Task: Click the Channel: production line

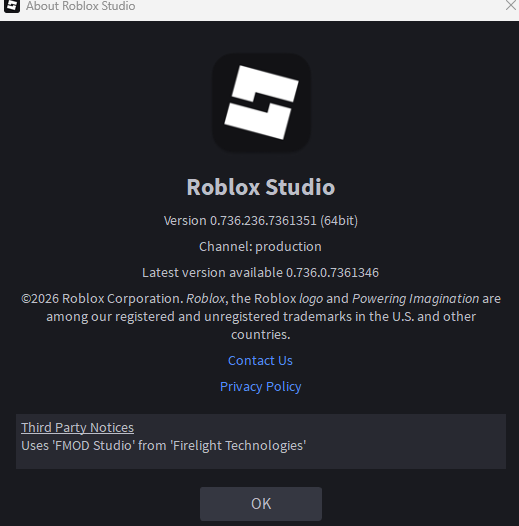Action: coord(260,247)
